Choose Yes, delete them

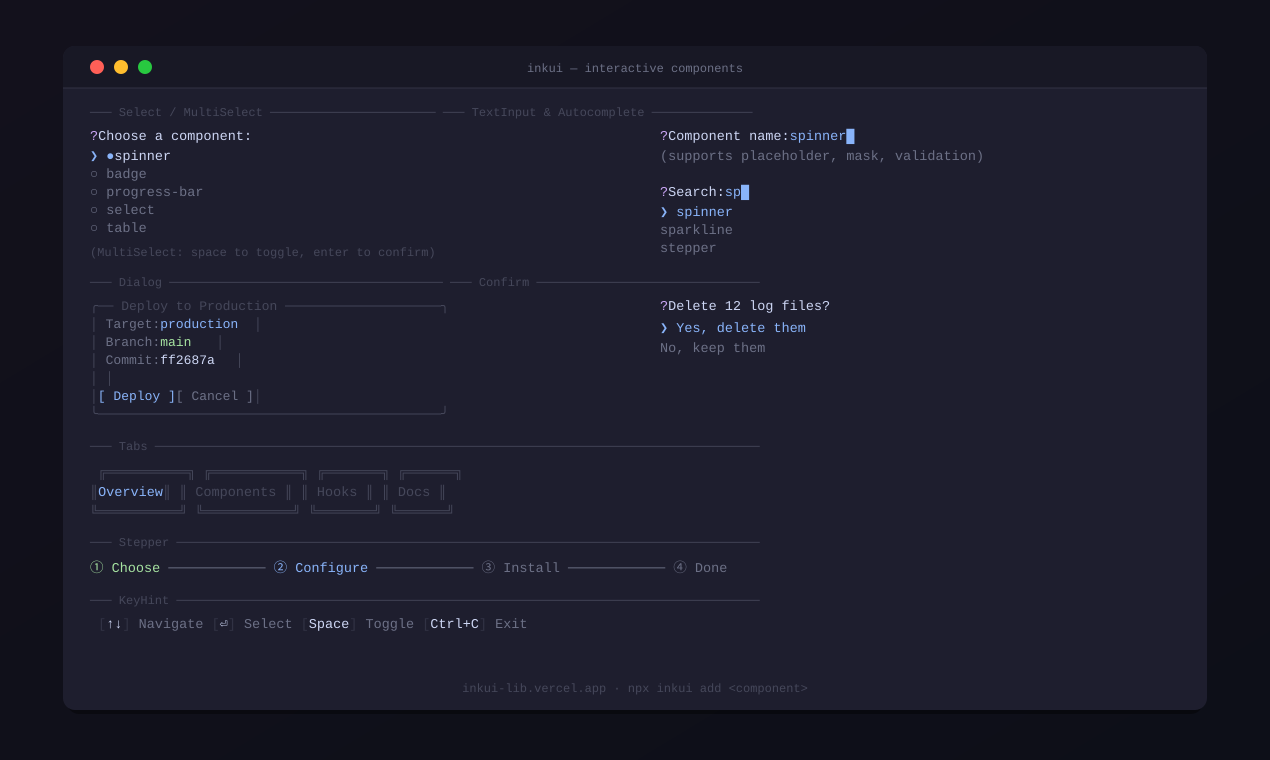(733, 329)
